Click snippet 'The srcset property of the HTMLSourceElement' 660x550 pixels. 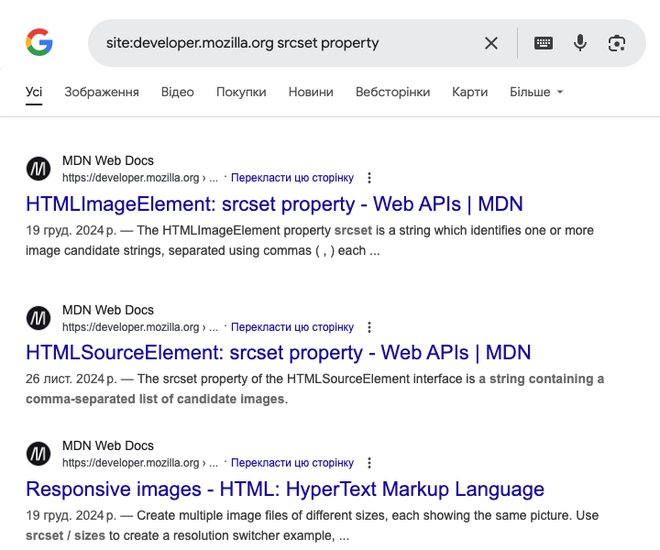pyautogui.click(x=315, y=389)
